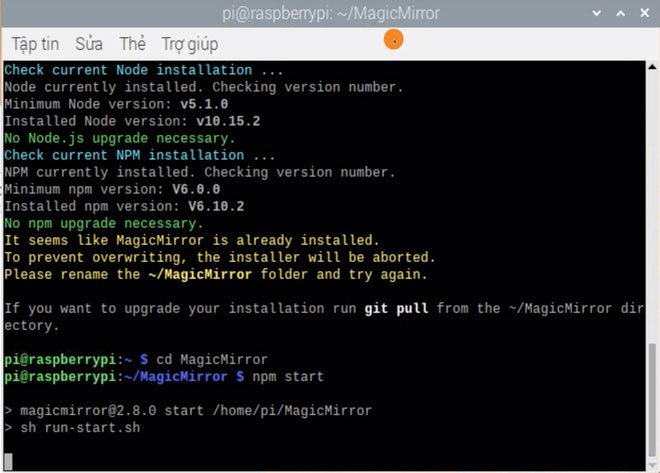Click the text "Installed Node version: v10.15.2"
Screen dimensions: 660x473
tap(132, 121)
